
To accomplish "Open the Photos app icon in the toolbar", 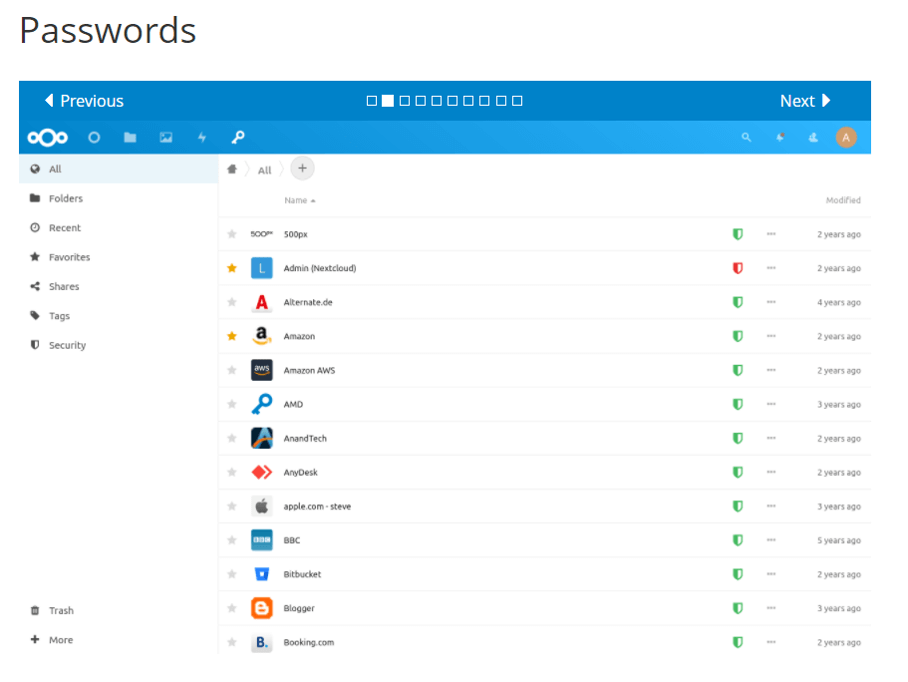I will 166,137.
